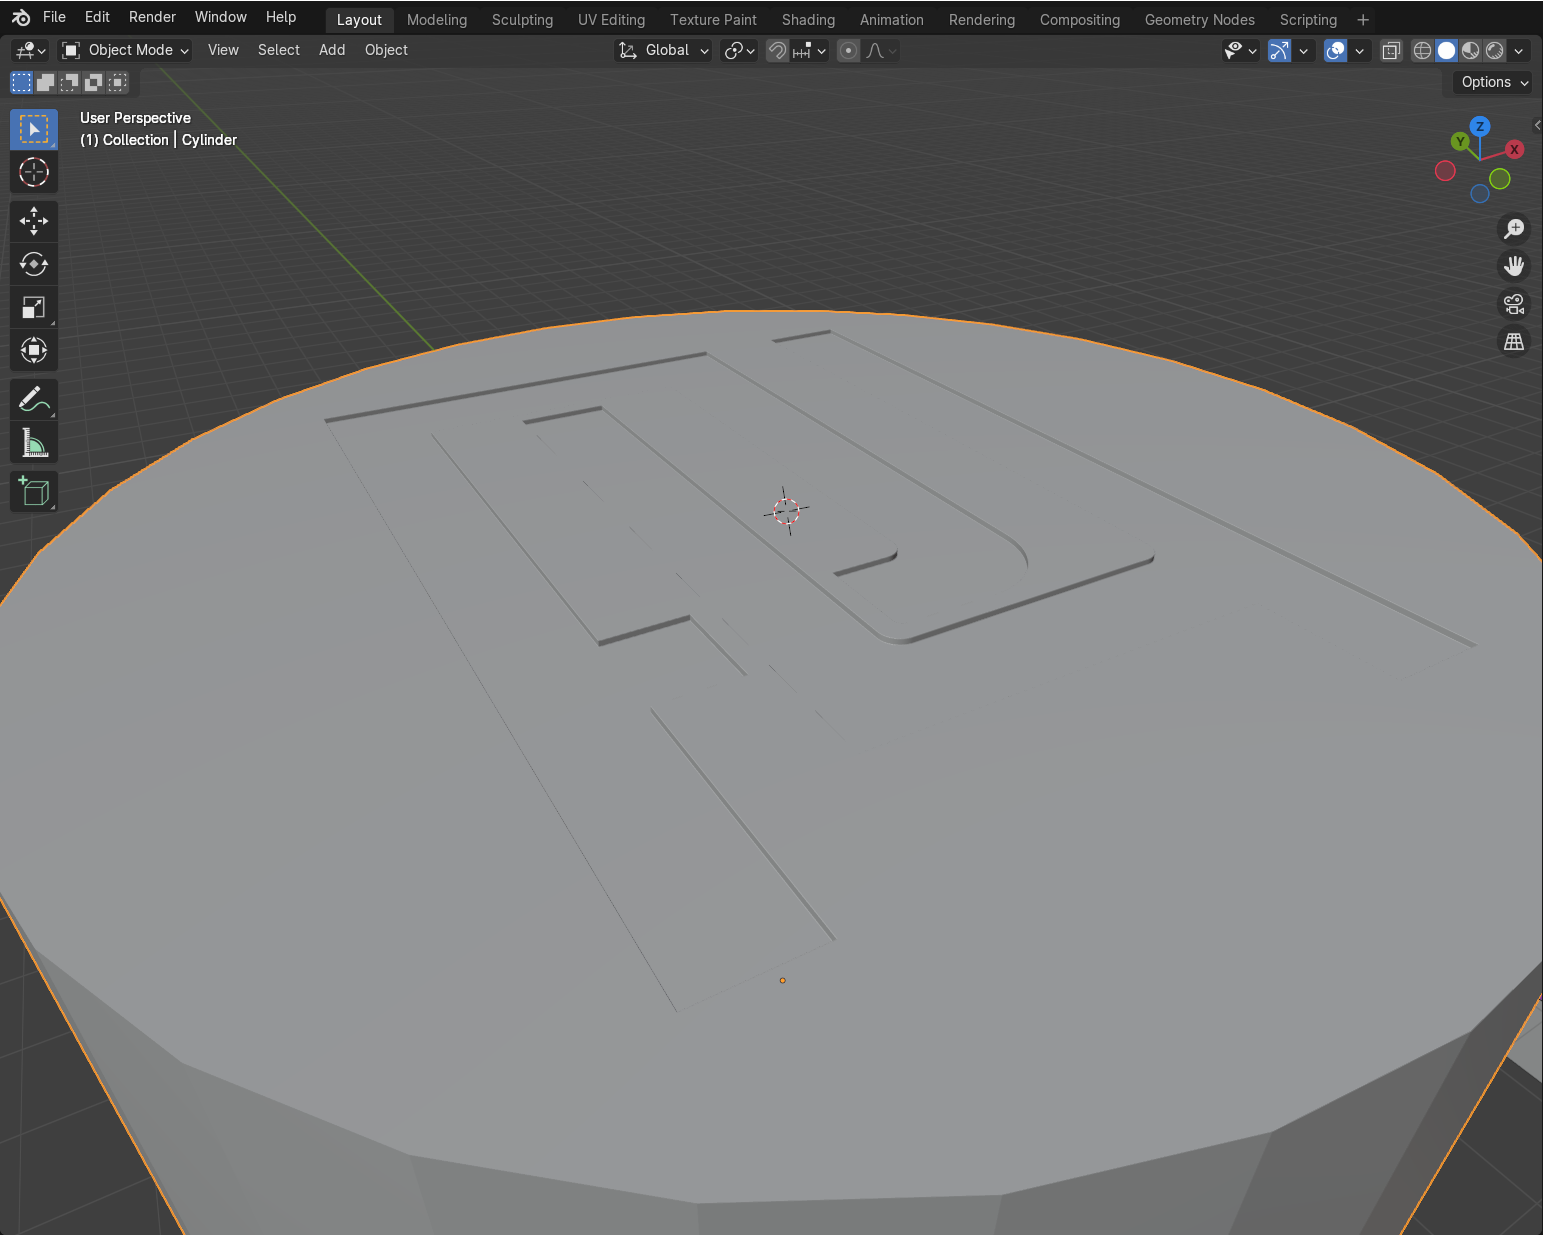Switch to the Geometry Nodes tab
The width and height of the screenshot is (1543, 1235).
pos(1199,20)
